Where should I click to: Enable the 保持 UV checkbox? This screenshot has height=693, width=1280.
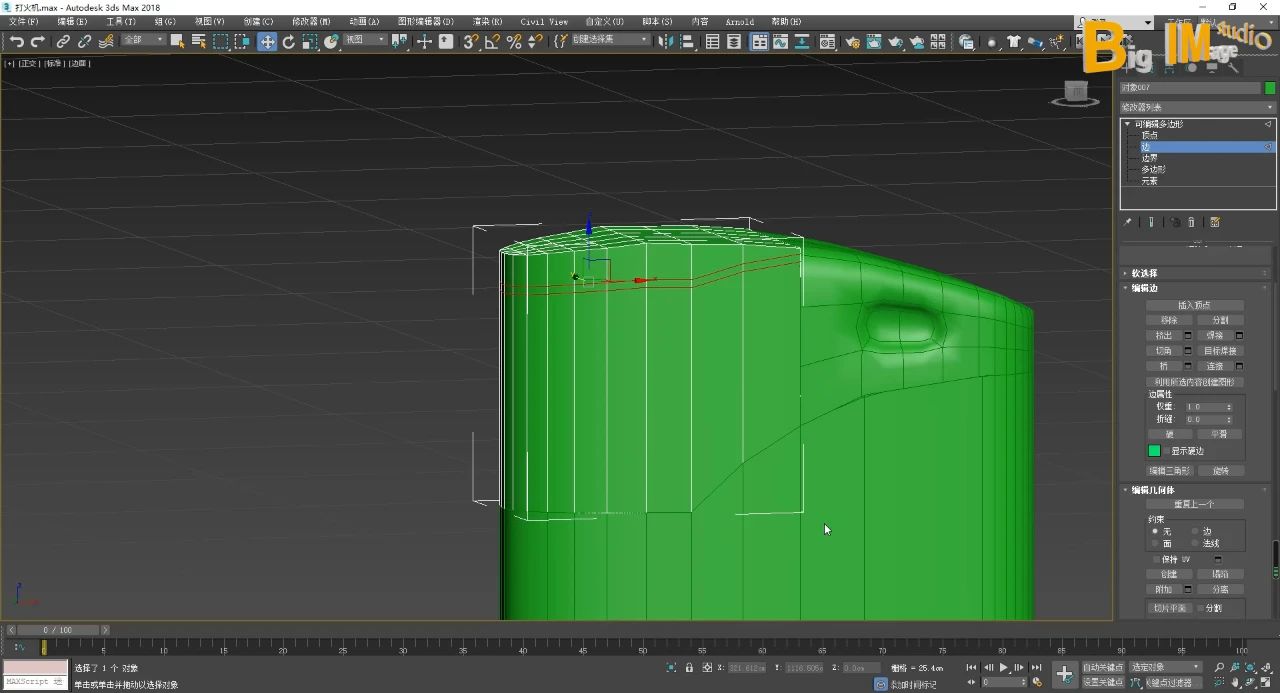(x=1157, y=559)
